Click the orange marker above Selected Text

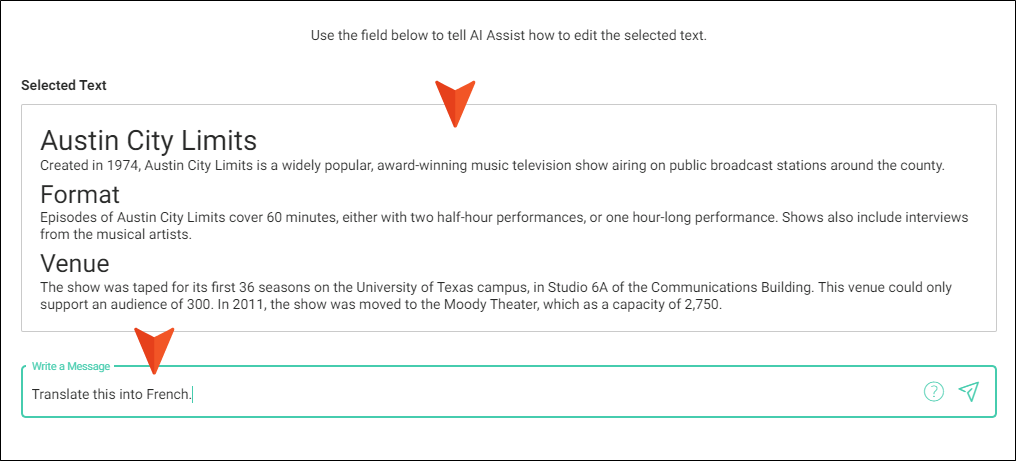point(455,103)
